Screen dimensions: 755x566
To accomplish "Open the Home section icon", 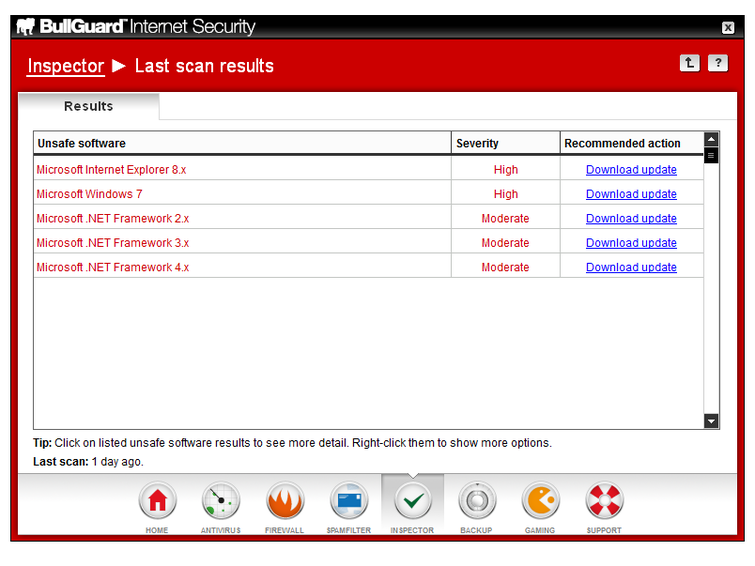I will 157,500.
